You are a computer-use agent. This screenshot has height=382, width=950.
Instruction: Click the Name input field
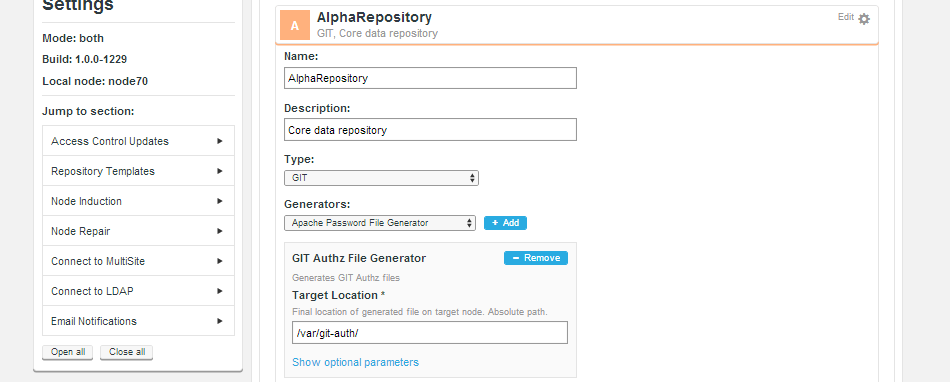(430, 78)
